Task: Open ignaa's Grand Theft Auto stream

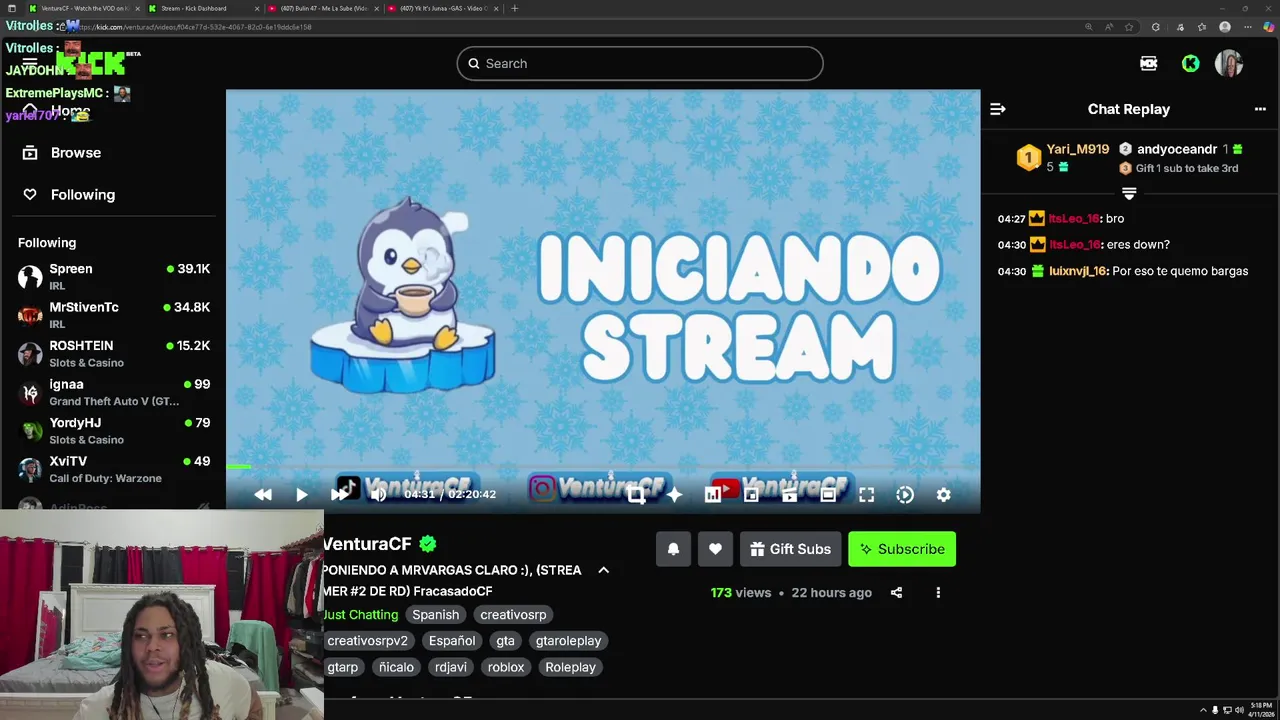Action: 113,392
